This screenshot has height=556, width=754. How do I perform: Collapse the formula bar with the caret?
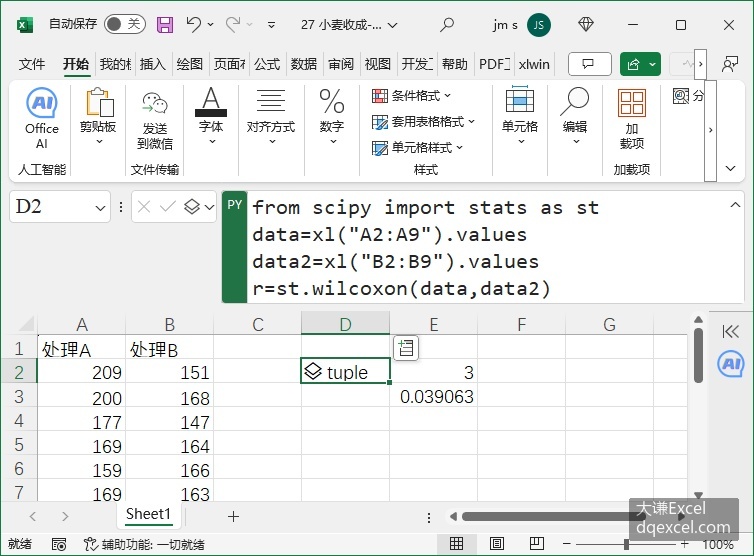tap(735, 205)
